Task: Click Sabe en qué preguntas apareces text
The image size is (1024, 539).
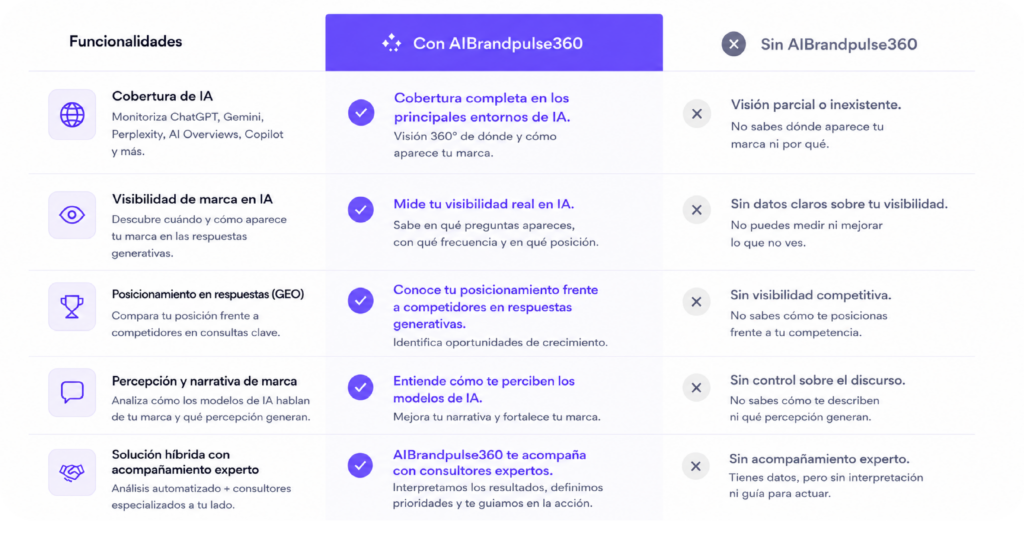Action: (x=496, y=233)
